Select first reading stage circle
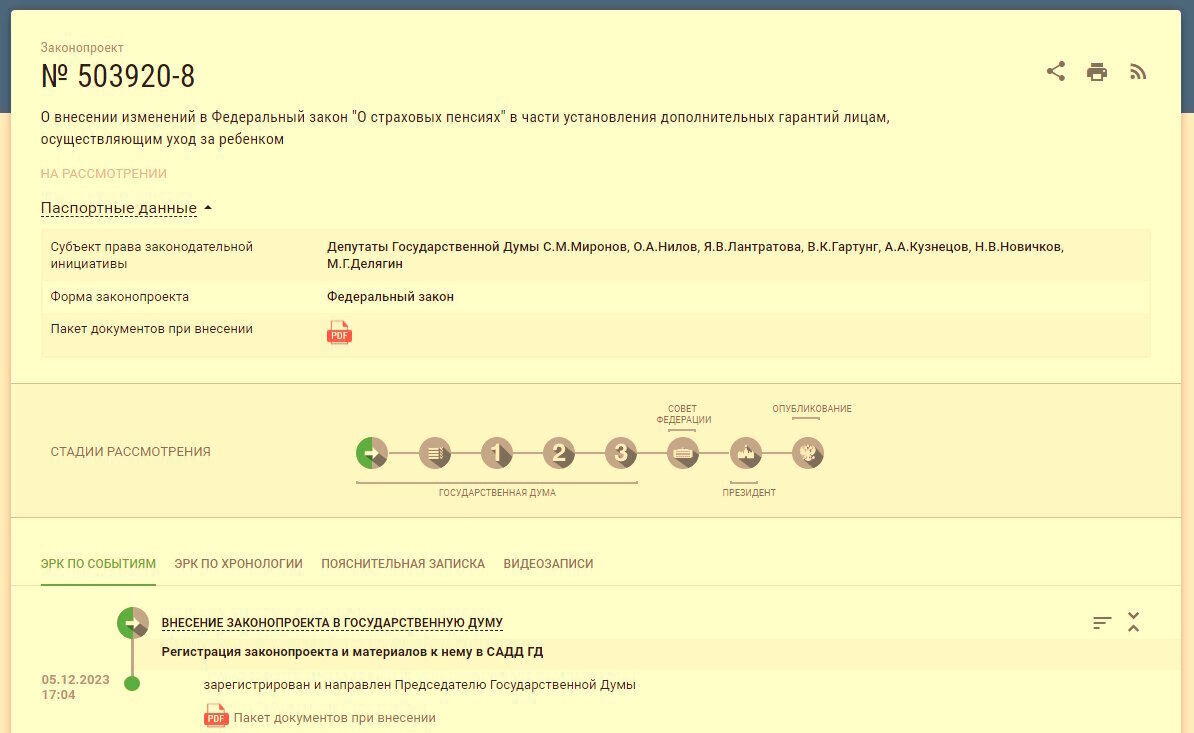 pyautogui.click(x=497, y=453)
